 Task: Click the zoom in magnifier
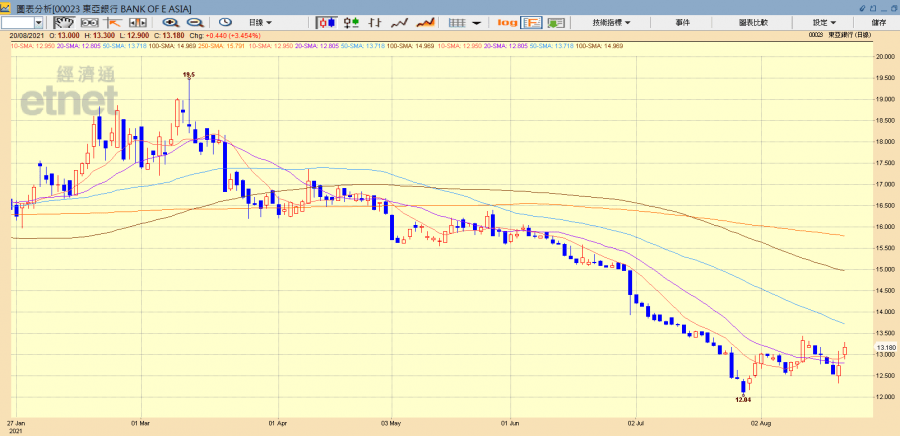coord(170,22)
